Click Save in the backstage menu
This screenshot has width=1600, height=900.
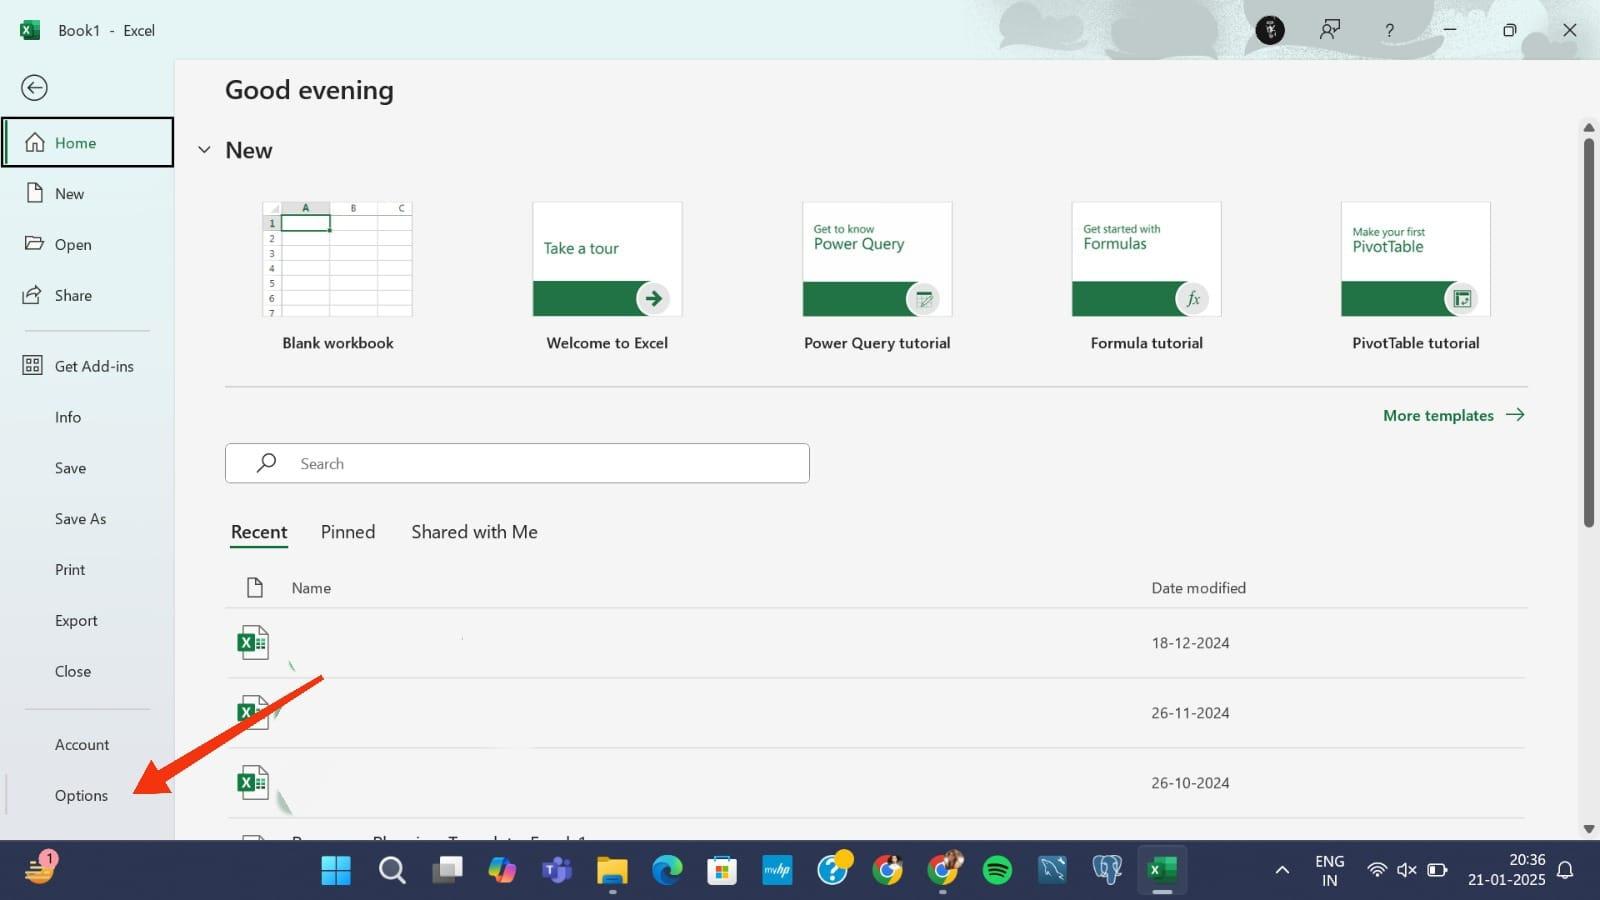click(88, 468)
